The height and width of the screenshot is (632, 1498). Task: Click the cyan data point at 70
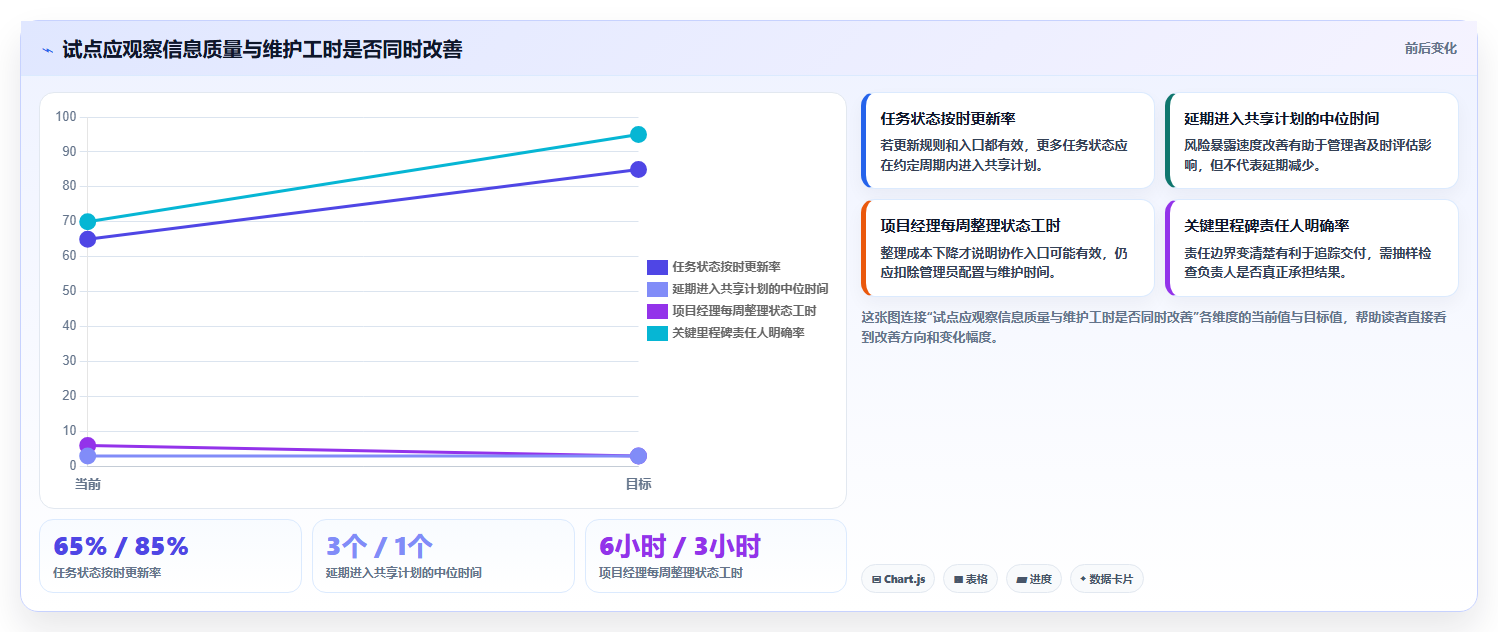tap(87, 222)
